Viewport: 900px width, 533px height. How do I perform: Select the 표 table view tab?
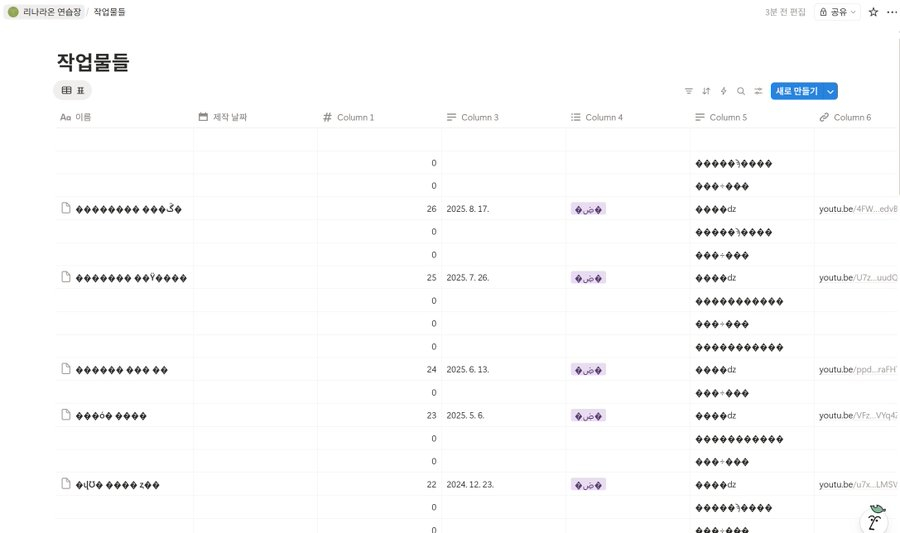[x=73, y=90]
